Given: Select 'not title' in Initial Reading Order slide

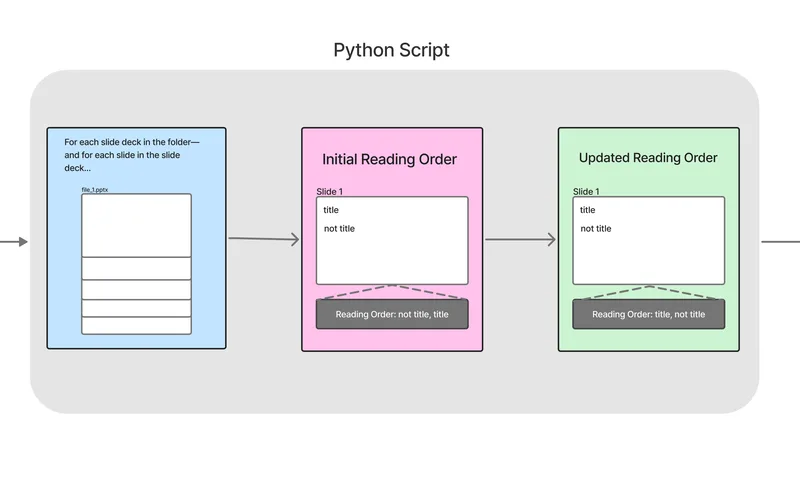Looking at the screenshot, I should click(339, 229).
